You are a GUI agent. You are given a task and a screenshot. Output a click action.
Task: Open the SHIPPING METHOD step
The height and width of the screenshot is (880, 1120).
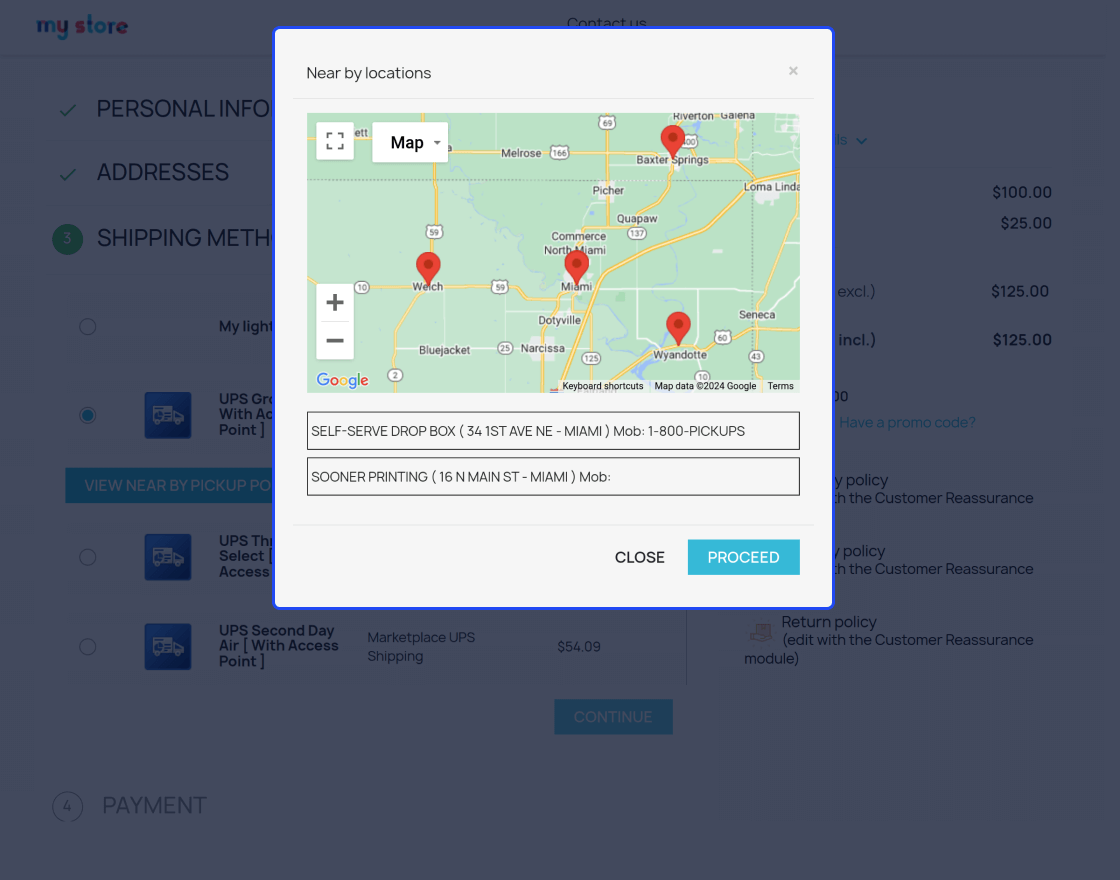coord(184,238)
